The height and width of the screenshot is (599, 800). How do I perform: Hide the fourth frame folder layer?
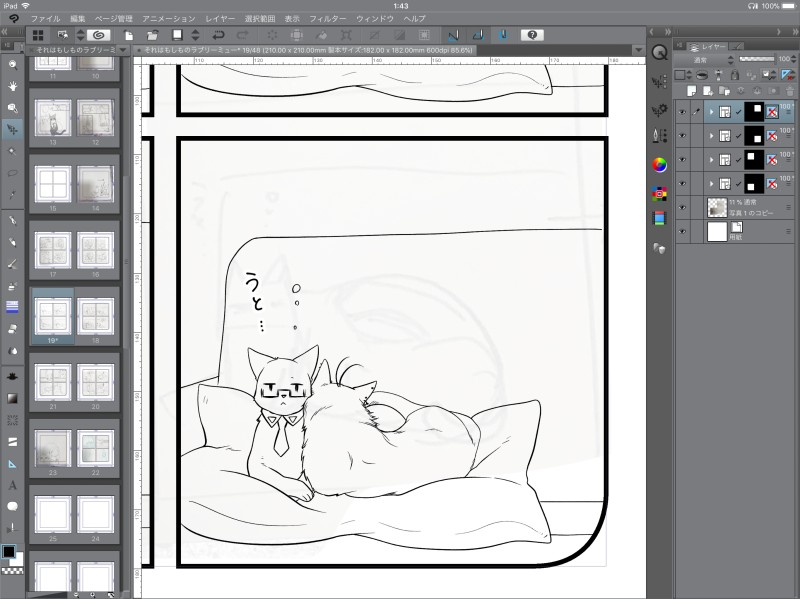(682, 184)
